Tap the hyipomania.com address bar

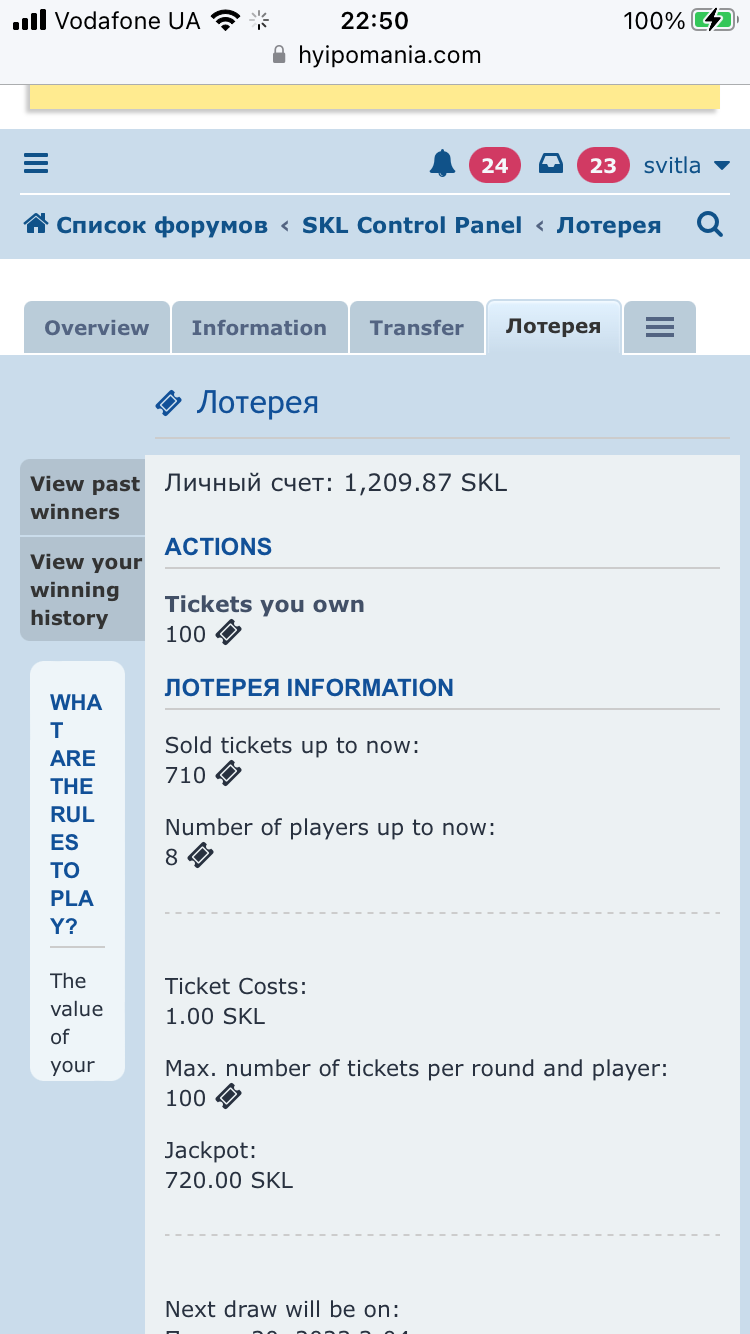click(x=376, y=55)
